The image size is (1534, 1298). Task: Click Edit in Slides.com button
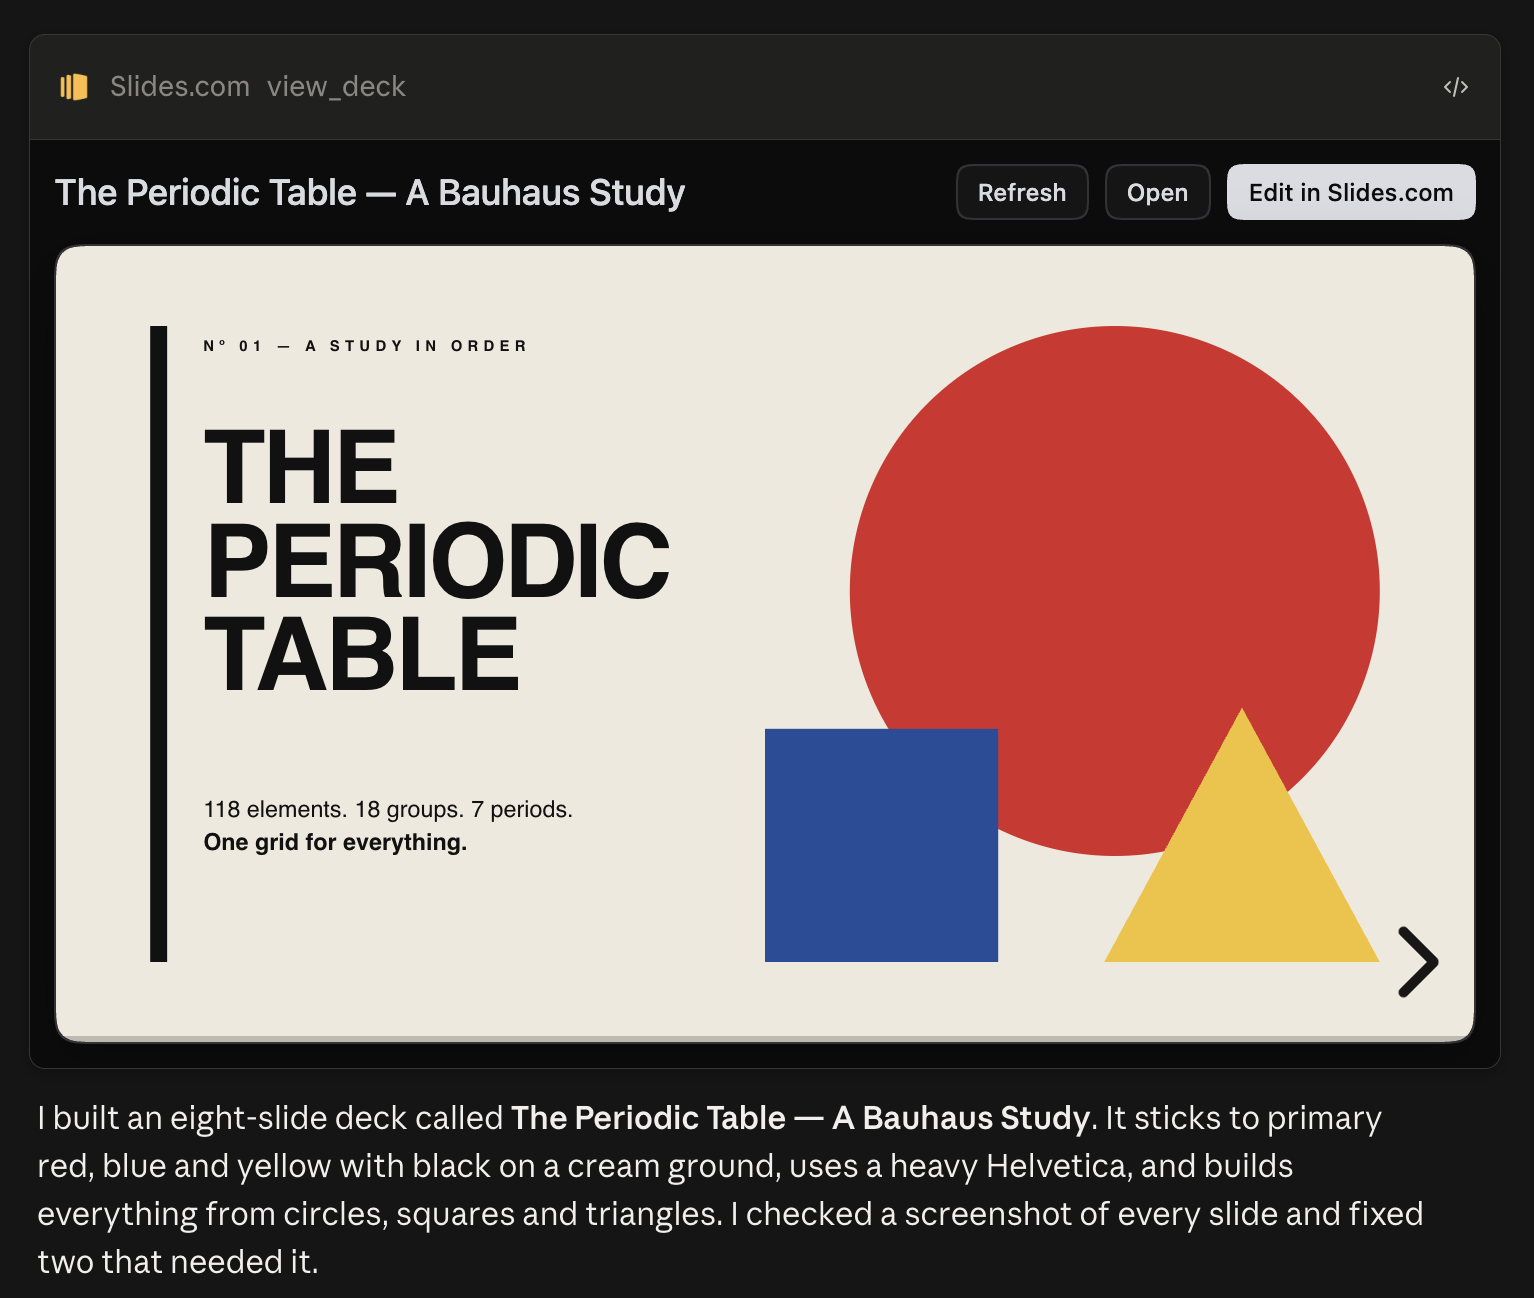(1351, 192)
